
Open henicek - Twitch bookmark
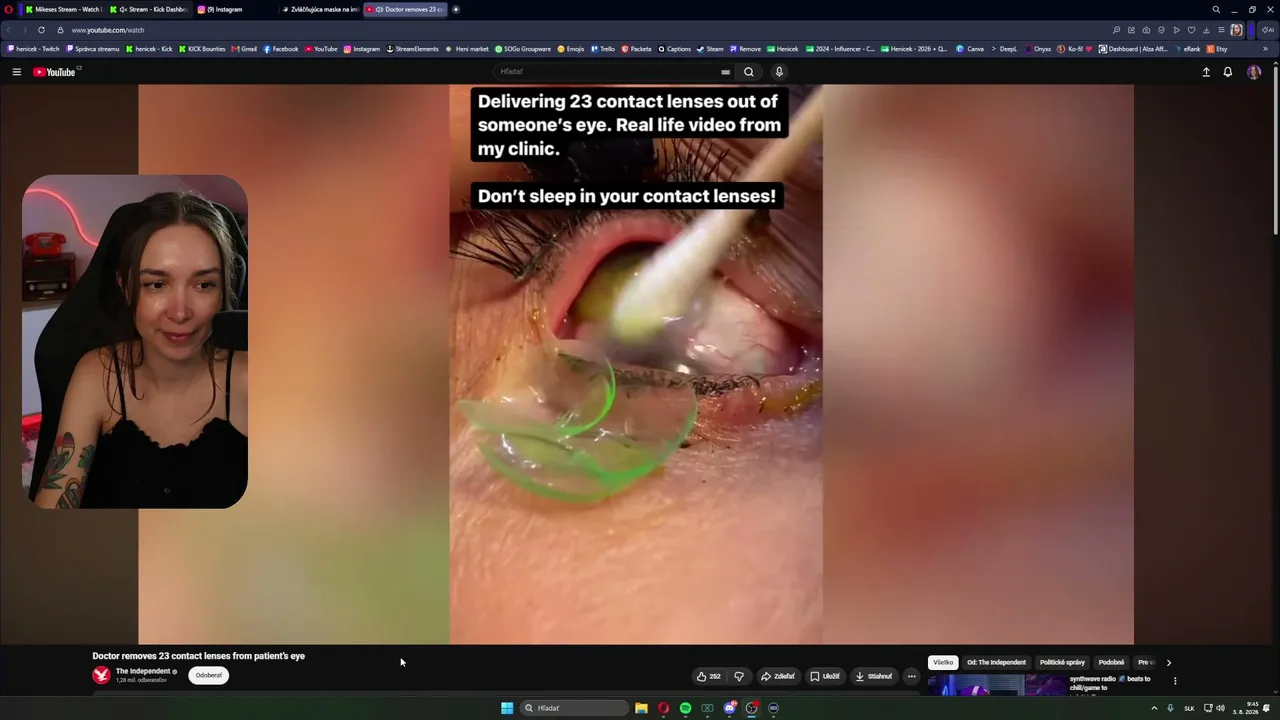35,49
